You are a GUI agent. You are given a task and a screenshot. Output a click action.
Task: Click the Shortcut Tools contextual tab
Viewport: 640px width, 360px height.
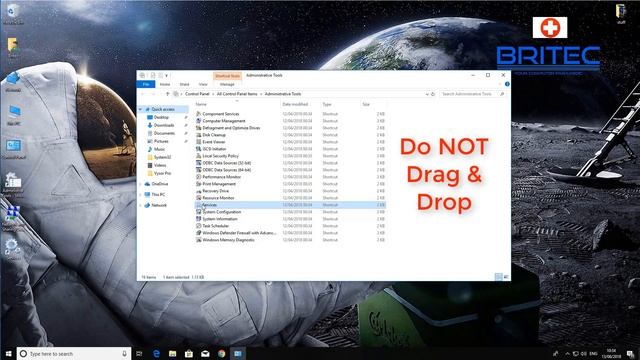click(227, 76)
